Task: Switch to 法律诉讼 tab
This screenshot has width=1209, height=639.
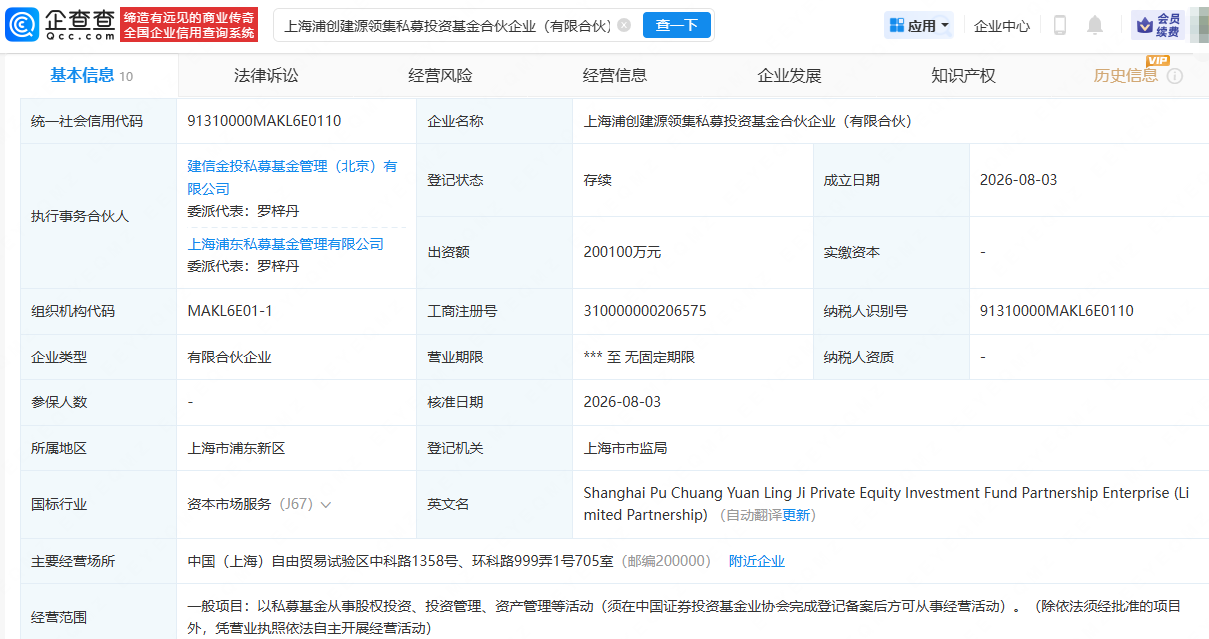Action: pyautogui.click(x=266, y=75)
